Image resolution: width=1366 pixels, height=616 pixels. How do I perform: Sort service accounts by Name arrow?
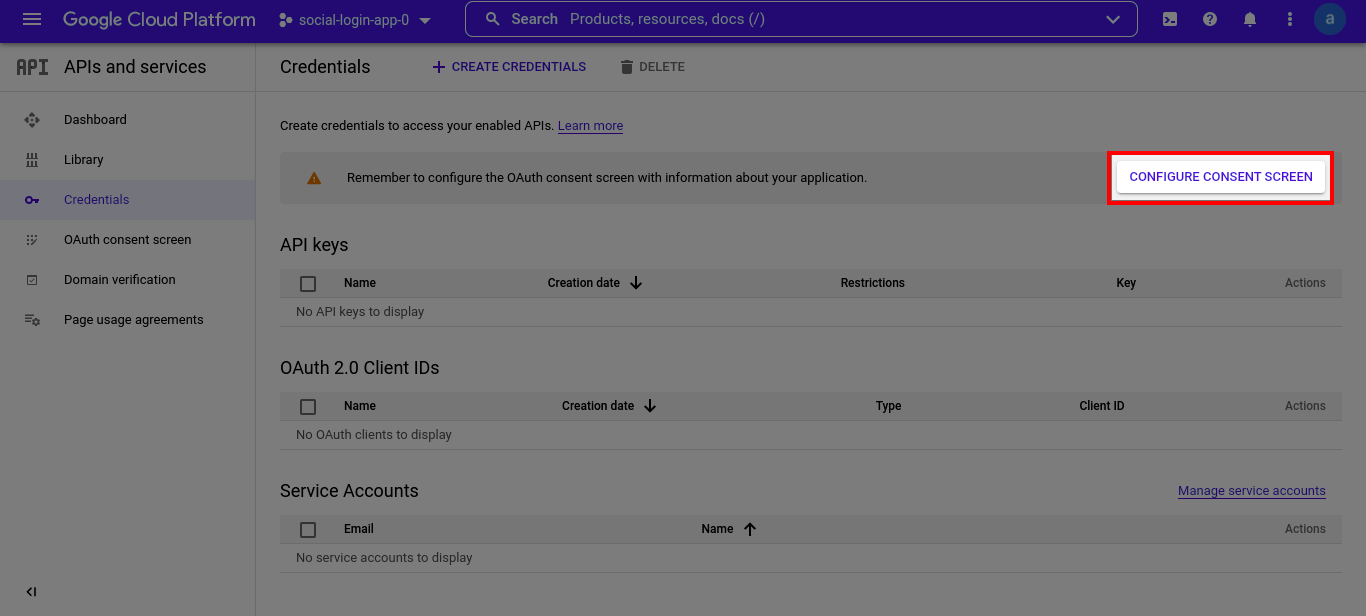pyautogui.click(x=750, y=529)
